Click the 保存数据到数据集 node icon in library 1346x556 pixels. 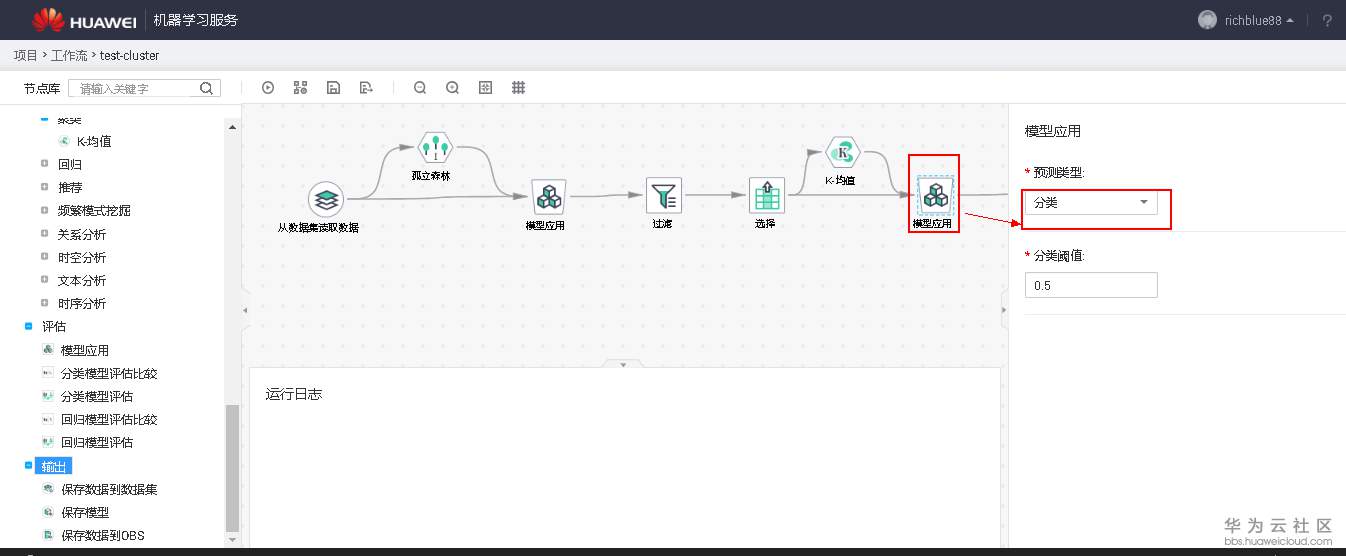(48, 489)
